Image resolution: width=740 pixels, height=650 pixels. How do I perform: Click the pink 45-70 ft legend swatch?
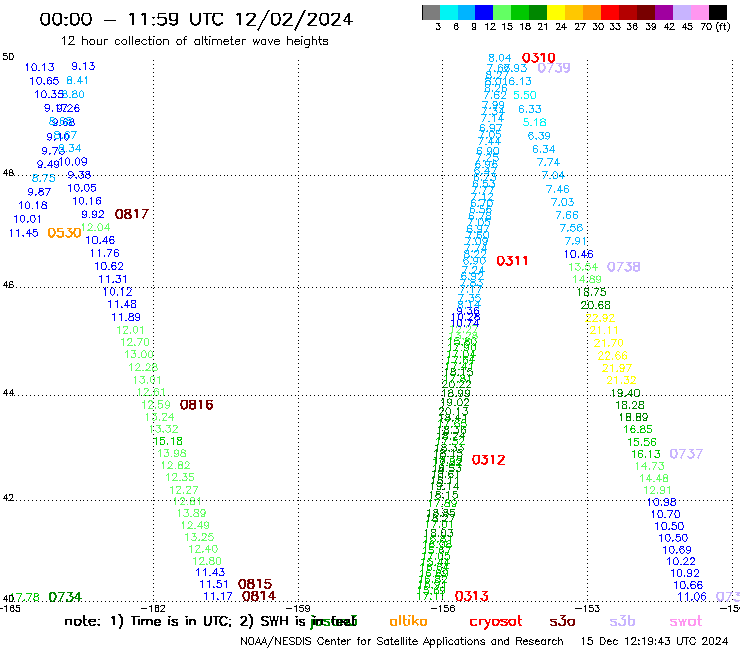pos(699,12)
